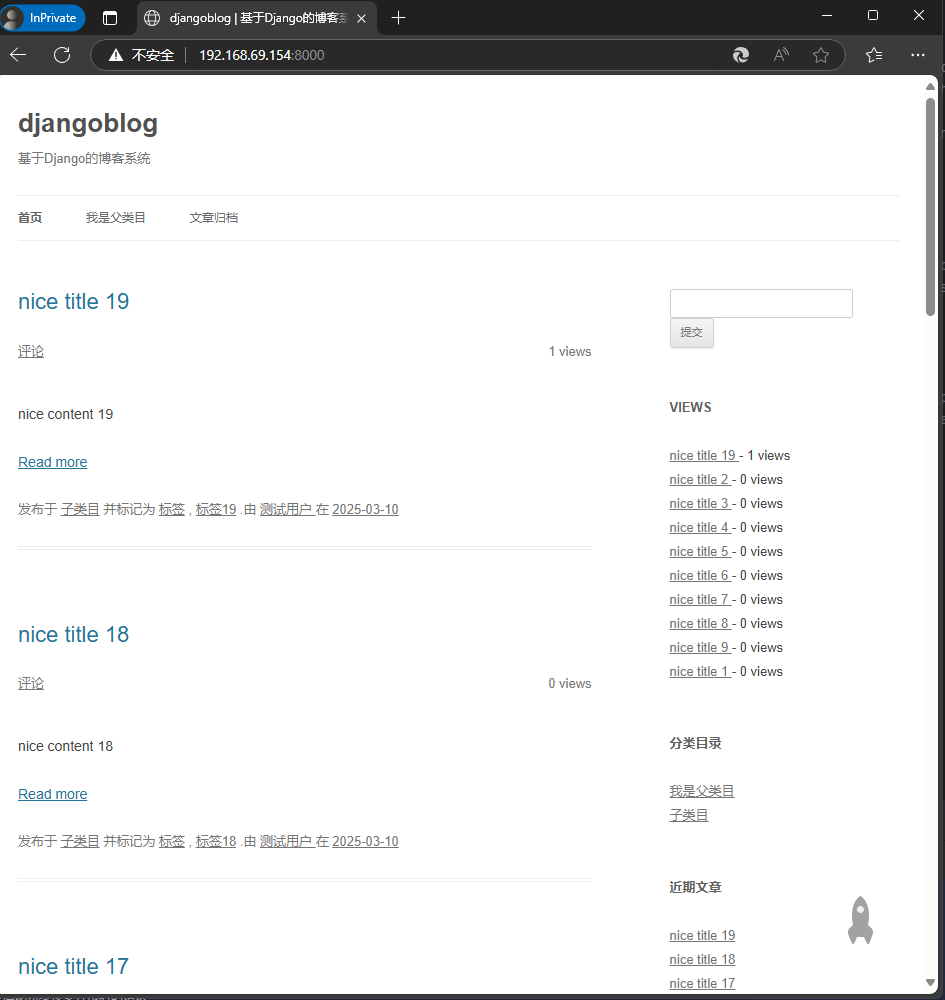Open nice title 3 in VIEWS list
This screenshot has width=945, height=1000.
(x=699, y=504)
